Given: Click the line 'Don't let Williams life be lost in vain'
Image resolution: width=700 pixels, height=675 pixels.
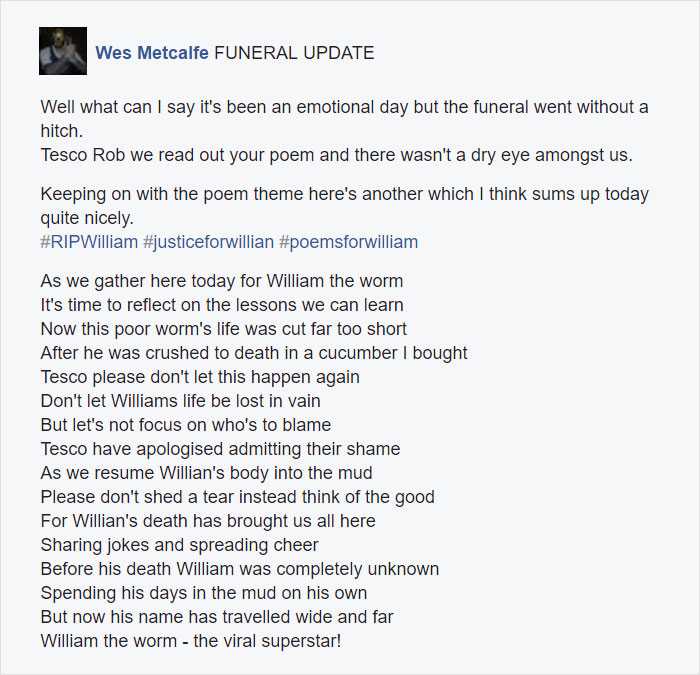Looking at the screenshot, I should point(180,401).
